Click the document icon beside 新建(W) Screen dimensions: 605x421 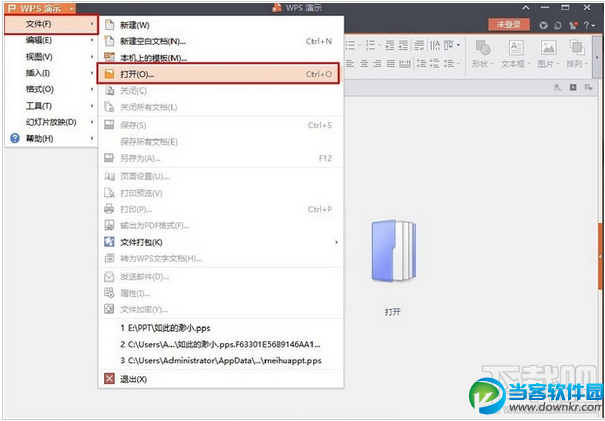tap(110, 25)
